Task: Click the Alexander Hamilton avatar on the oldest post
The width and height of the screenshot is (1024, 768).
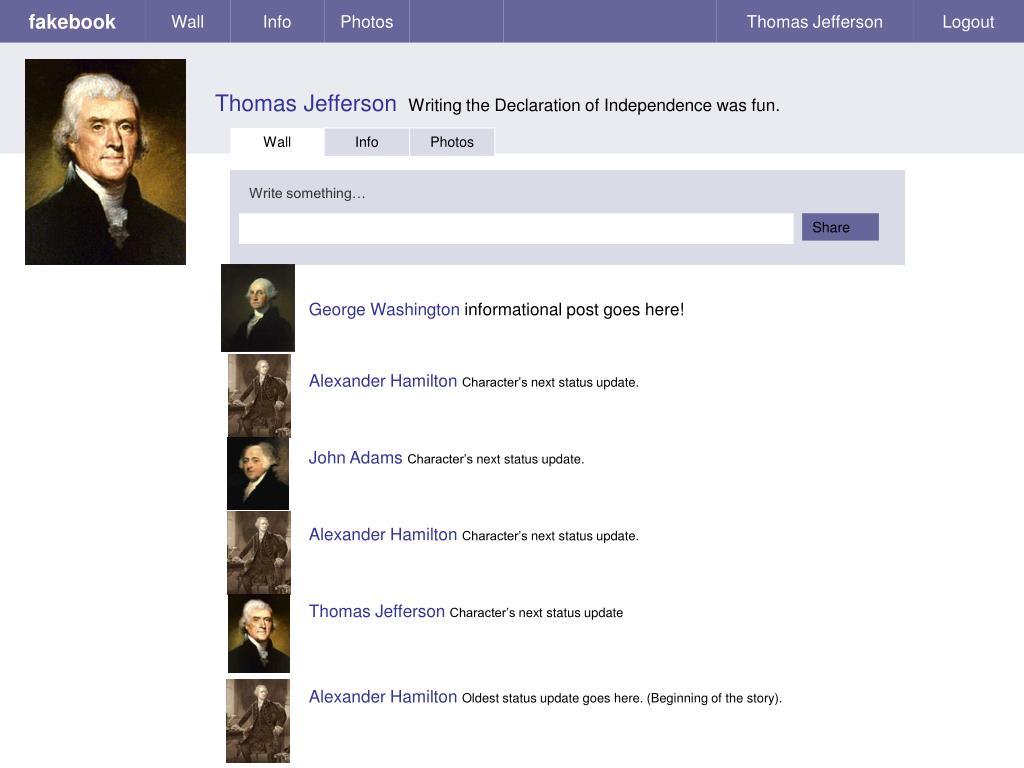Action: (x=258, y=721)
